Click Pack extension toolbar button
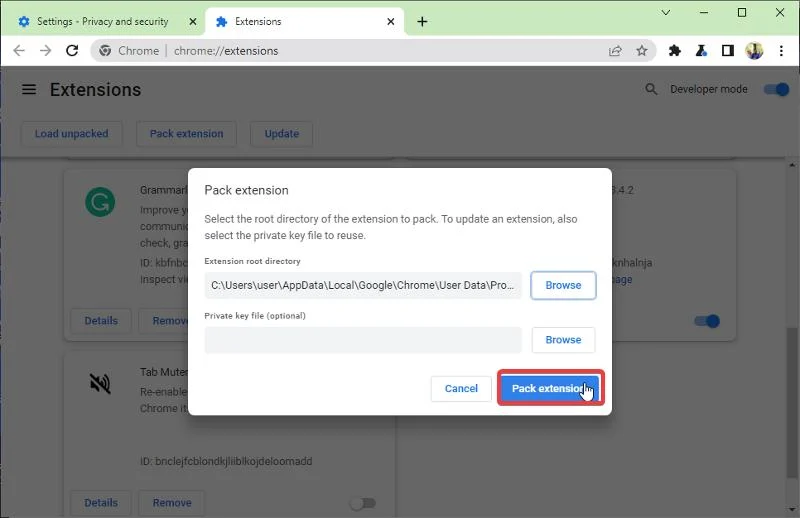The width and height of the screenshot is (800, 518). (186, 134)
